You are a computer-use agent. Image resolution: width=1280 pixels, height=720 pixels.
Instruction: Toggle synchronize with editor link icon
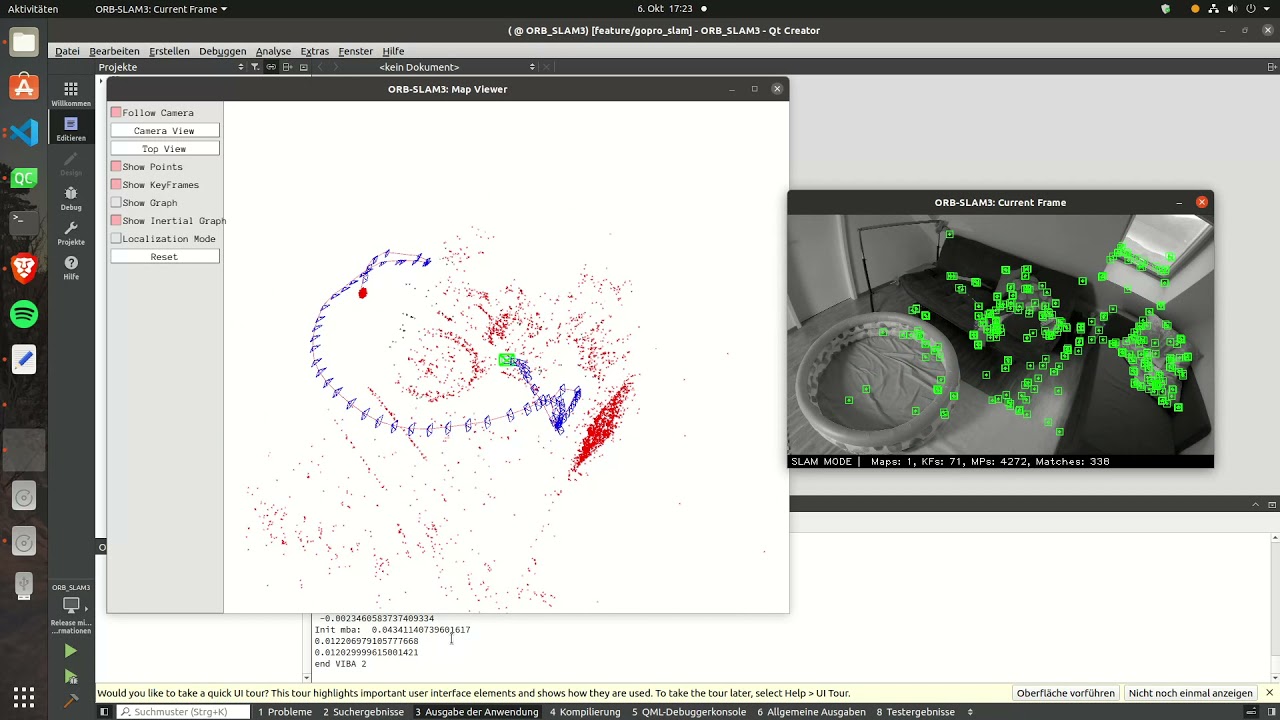pos(271,67)
